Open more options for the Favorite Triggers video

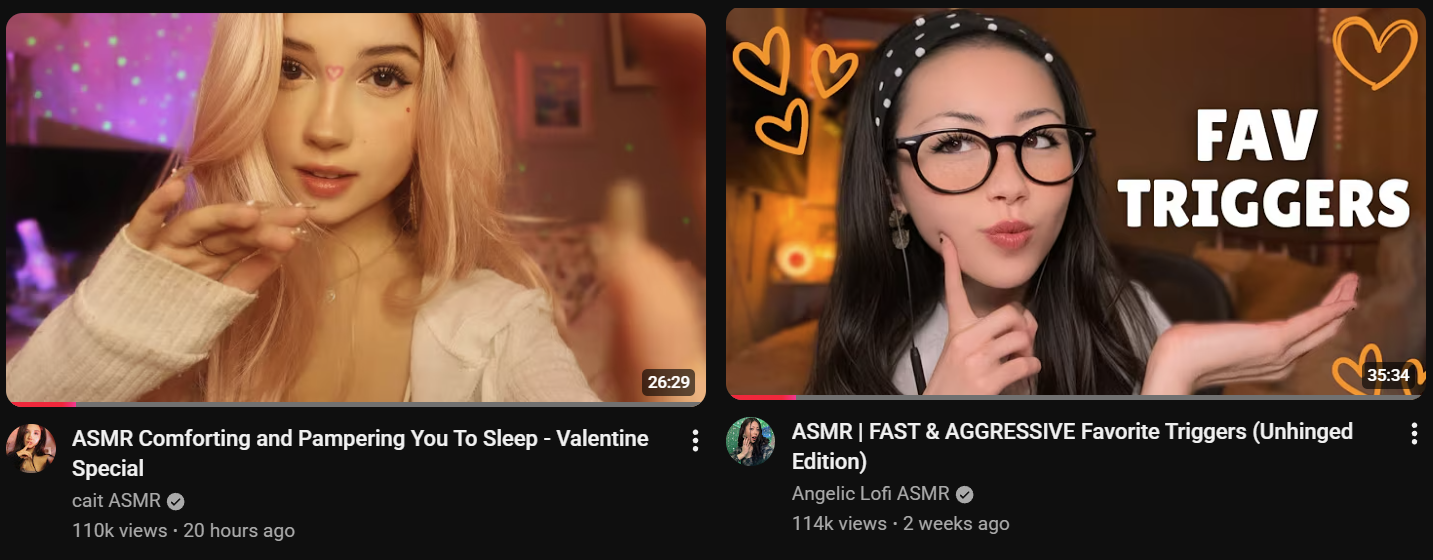(1414, 433)
